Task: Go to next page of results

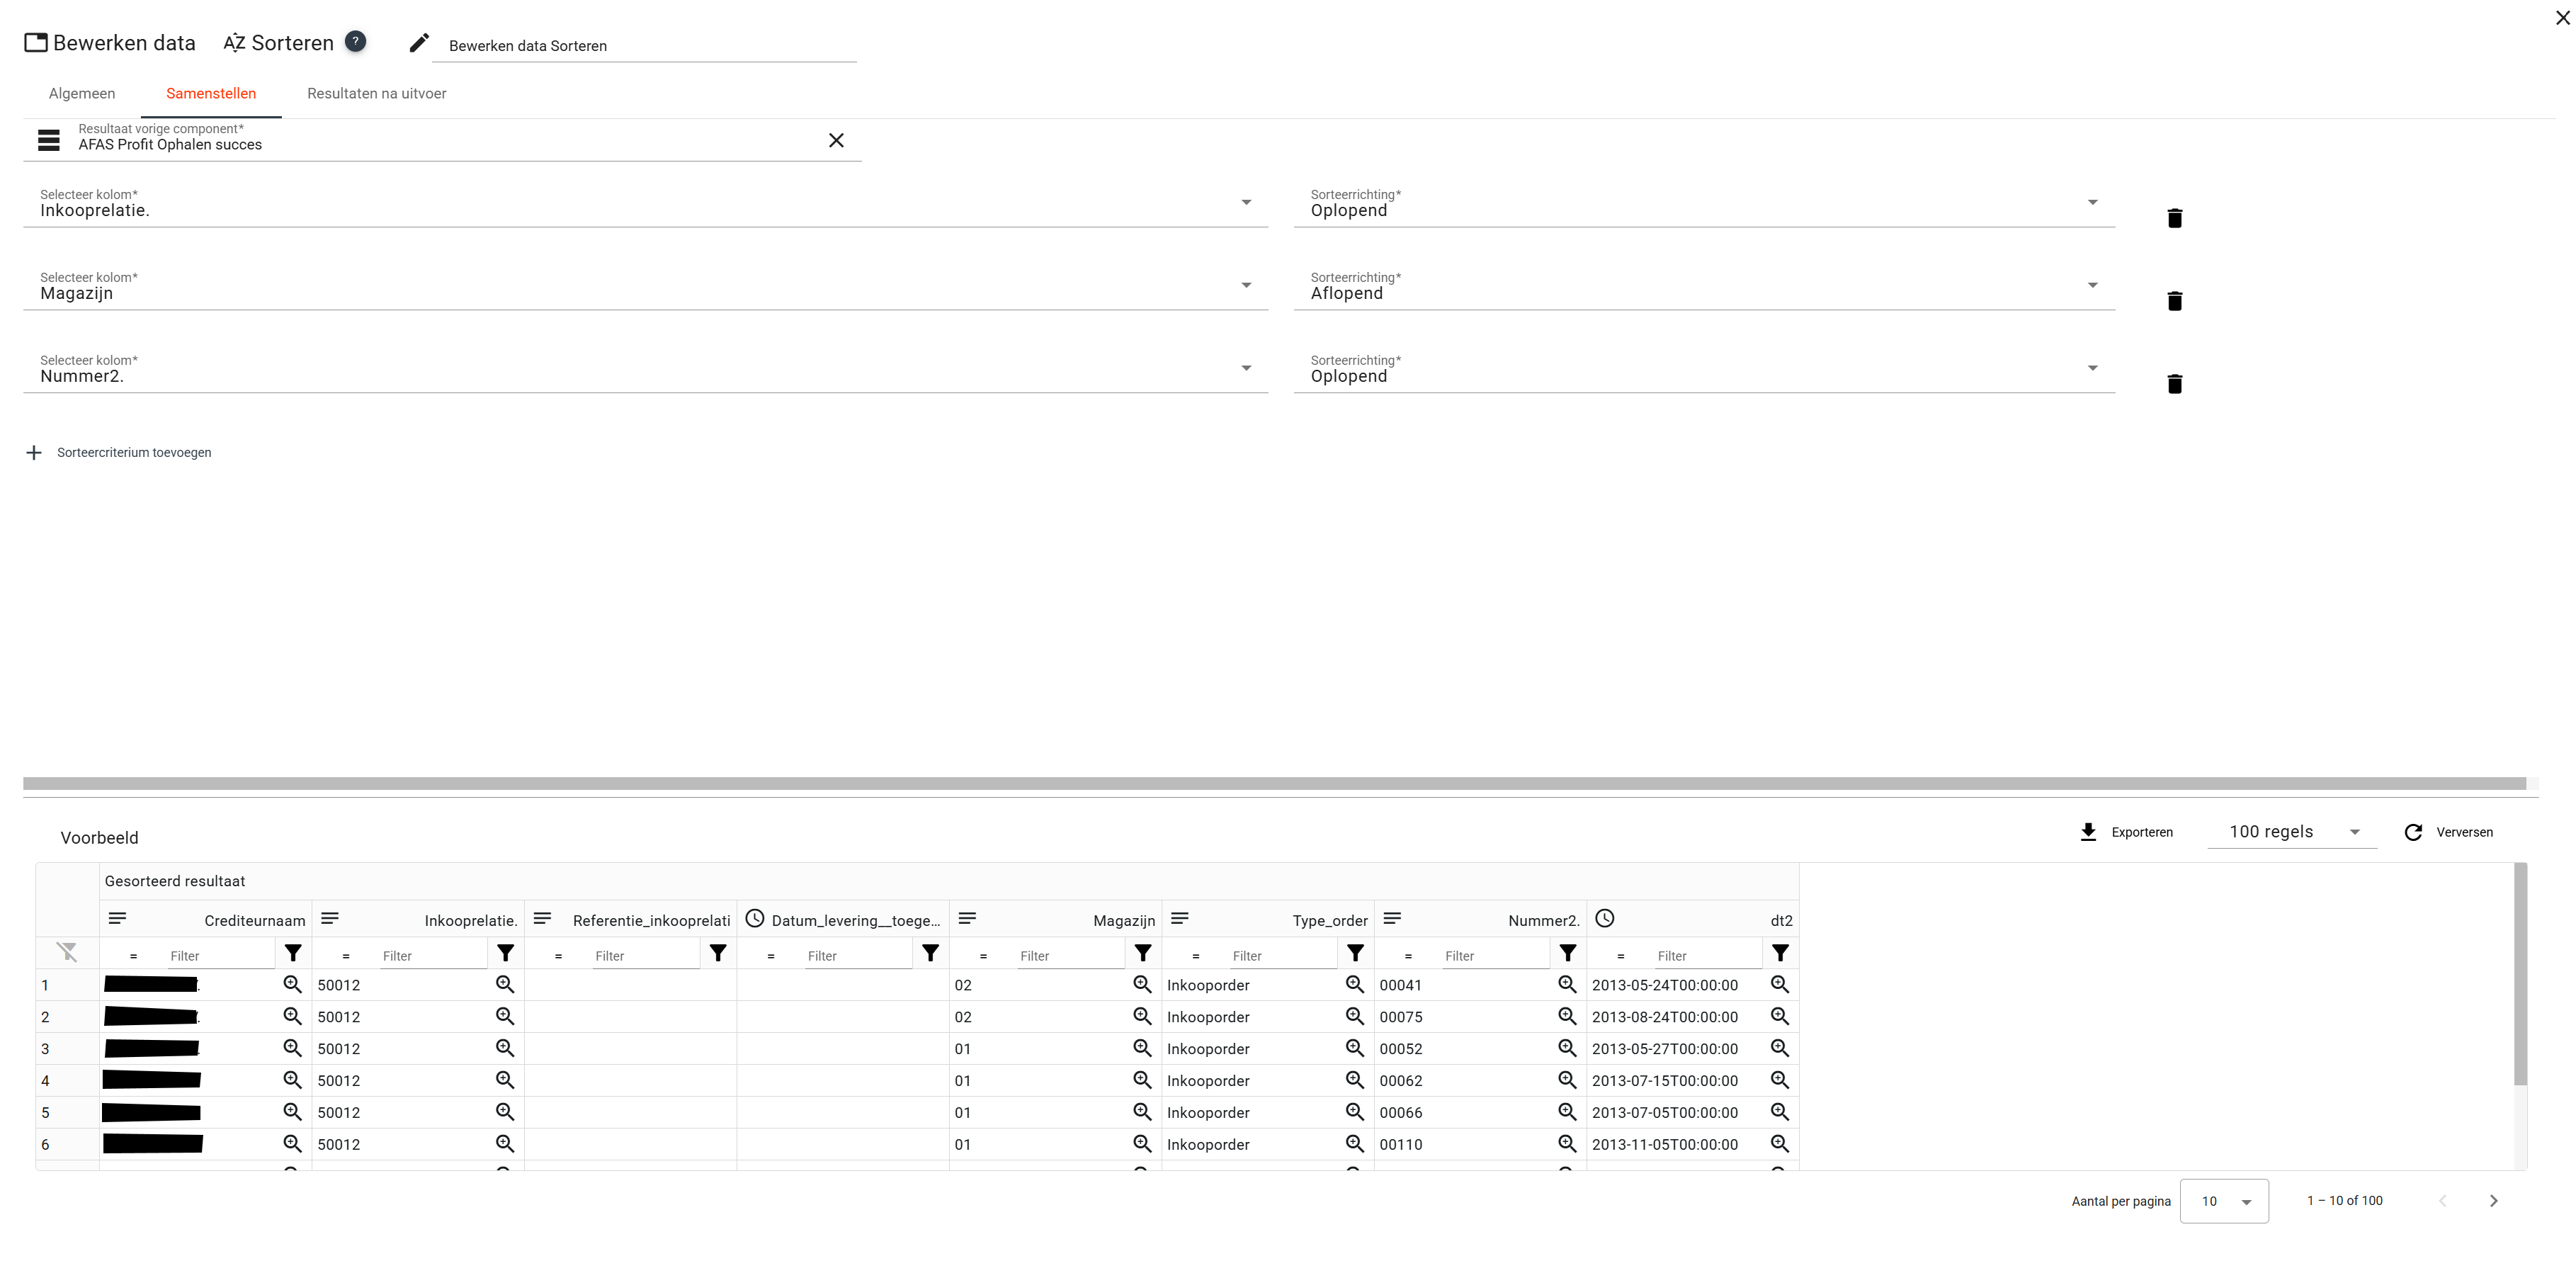Action: point(2493,1201)
